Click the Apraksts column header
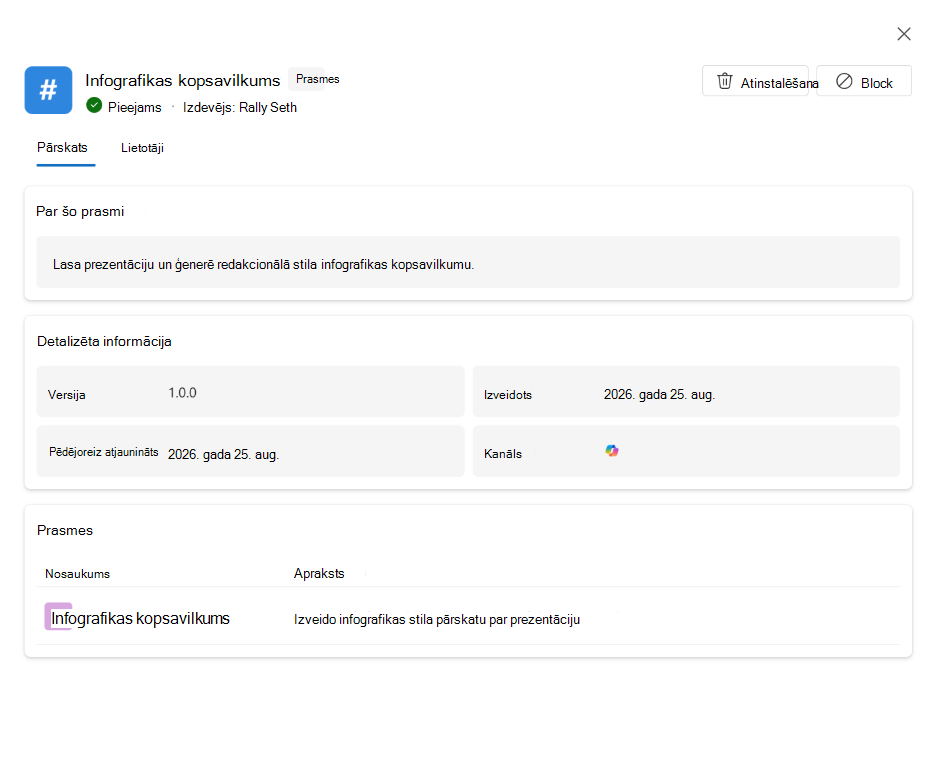The image size is (936, 771). tap(319, 573)
